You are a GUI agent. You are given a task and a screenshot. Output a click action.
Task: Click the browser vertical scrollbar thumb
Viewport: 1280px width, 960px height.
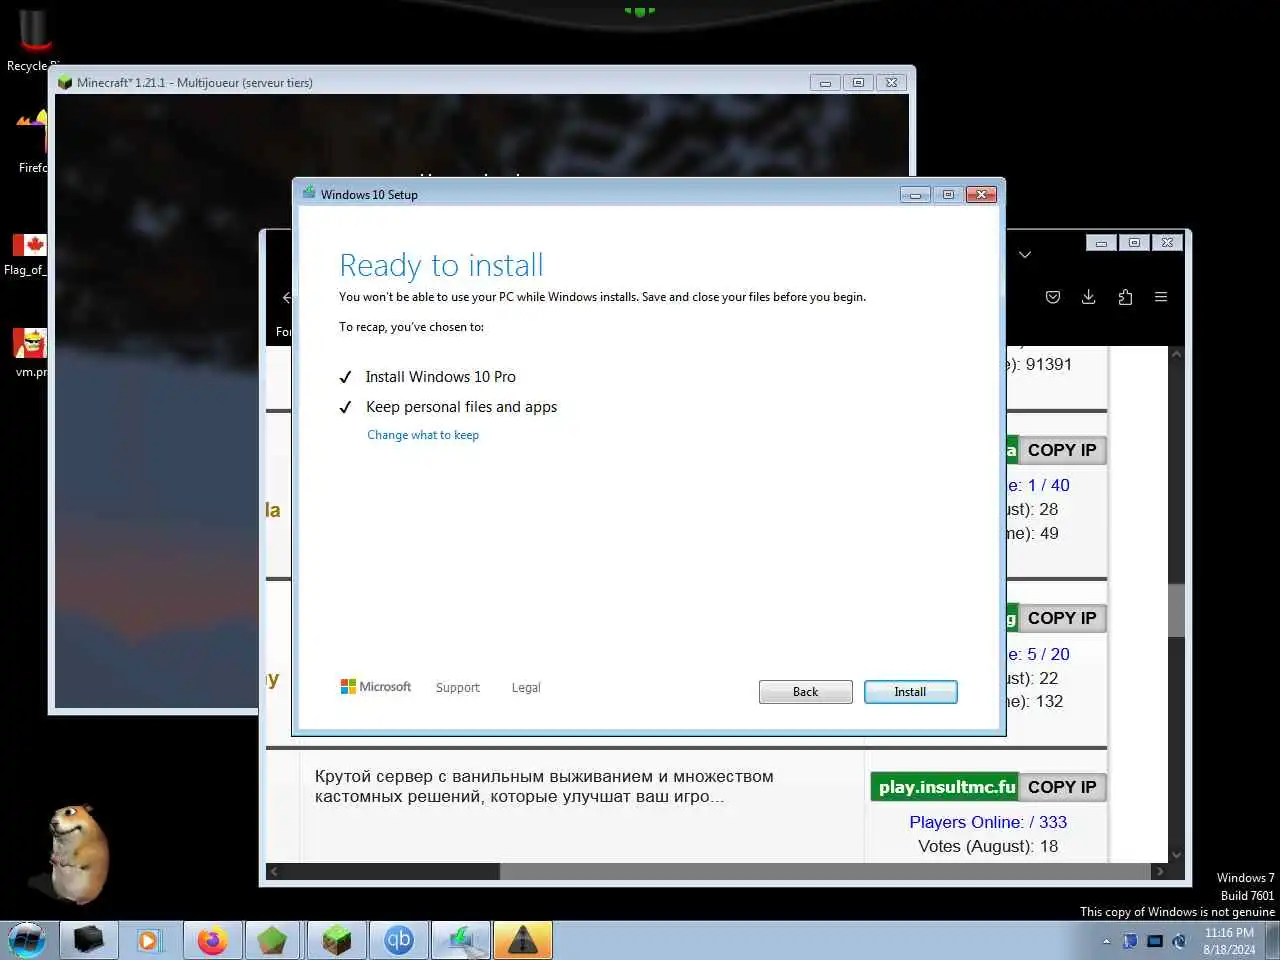click(1176, 610)
